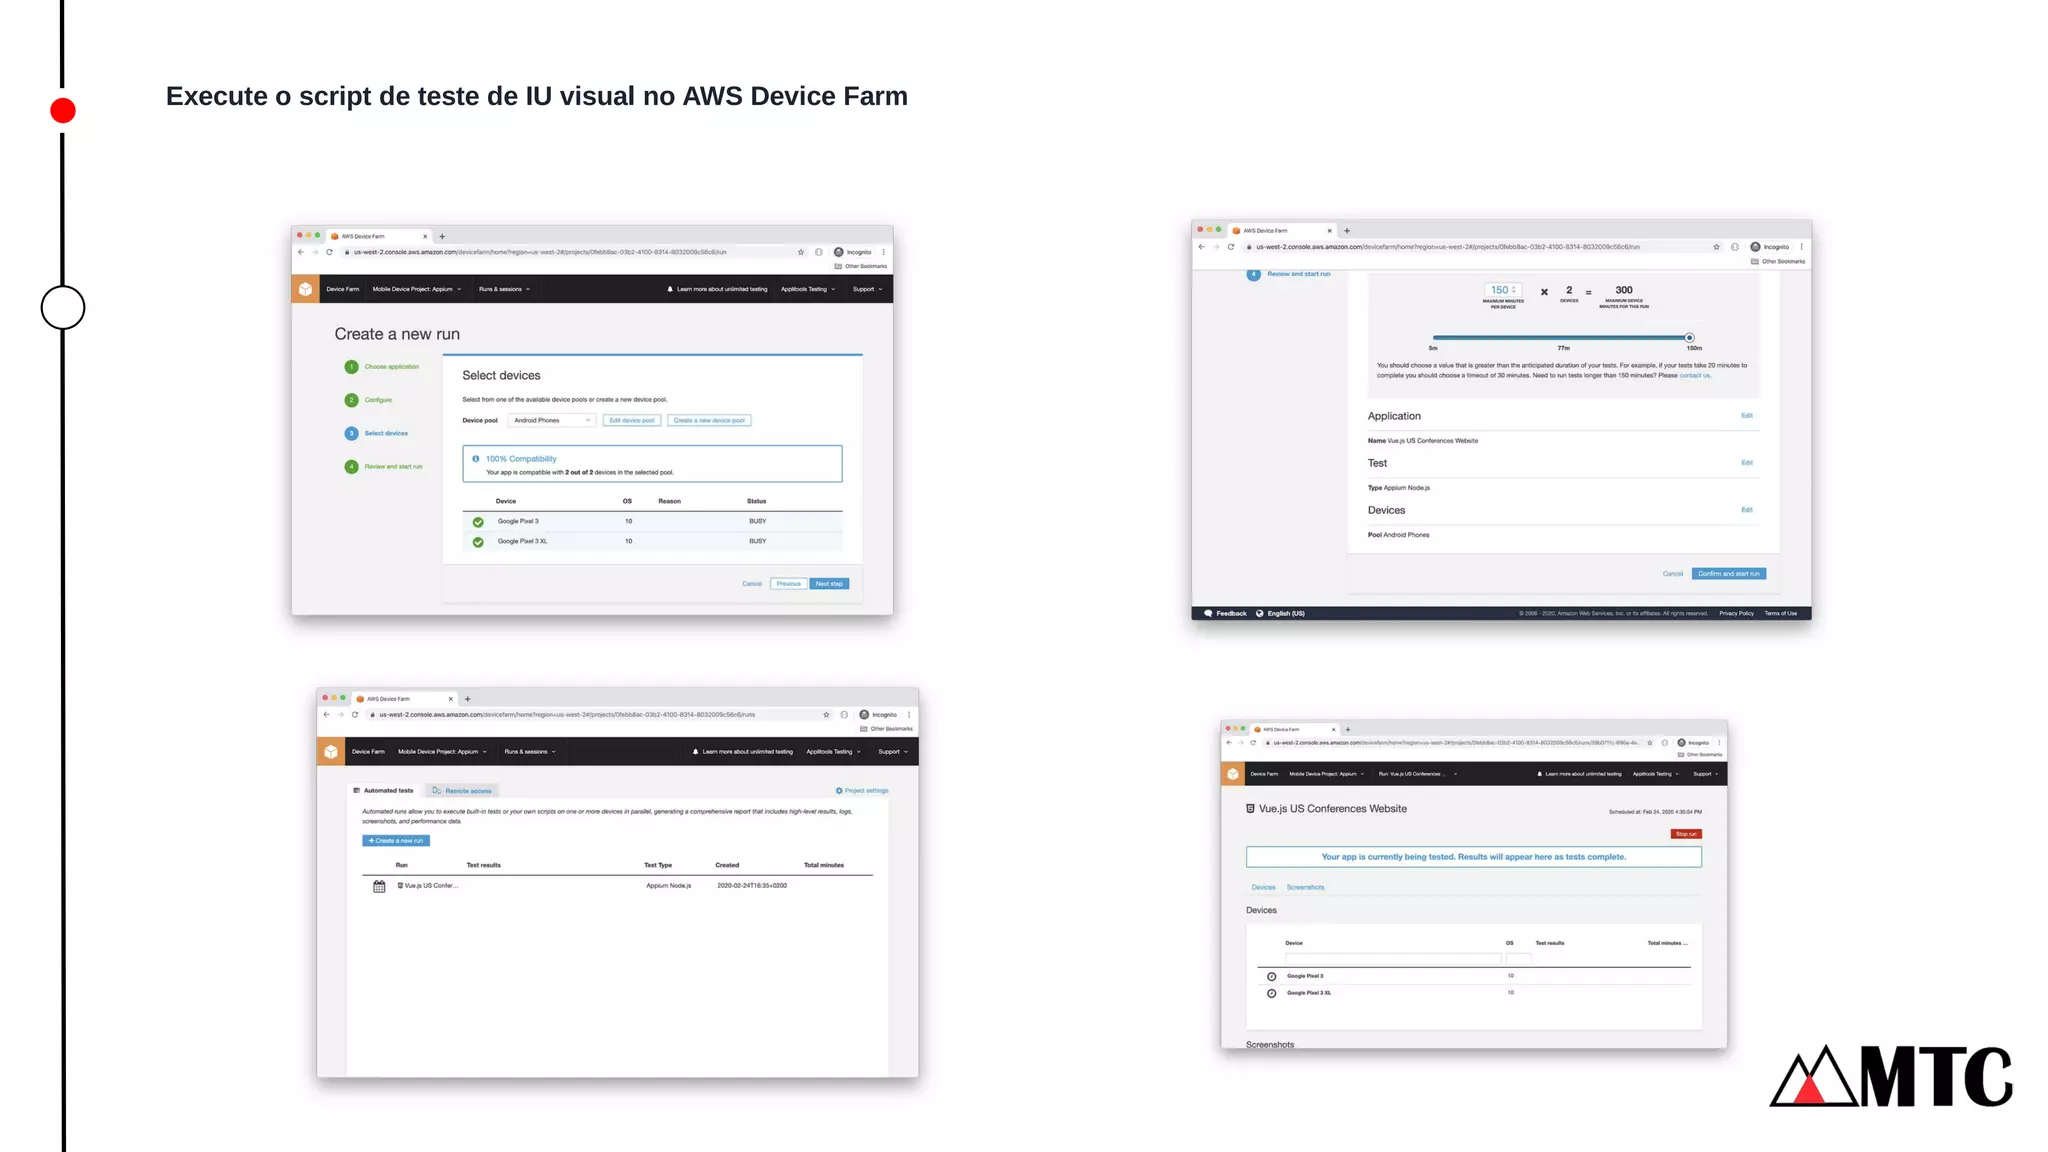Viewport: 2048px width, 1152px height.
Task: Open Privacy Policy footer link
Action: (x=1736, y=614)
